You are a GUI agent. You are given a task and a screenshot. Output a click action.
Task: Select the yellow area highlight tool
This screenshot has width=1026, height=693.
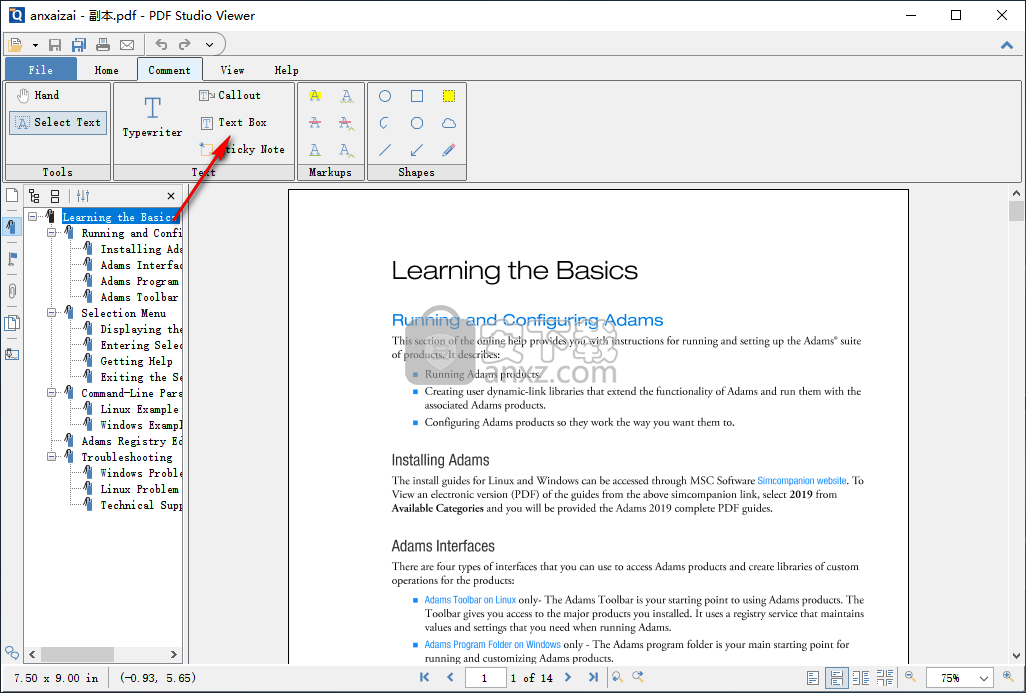pos(449,96)
